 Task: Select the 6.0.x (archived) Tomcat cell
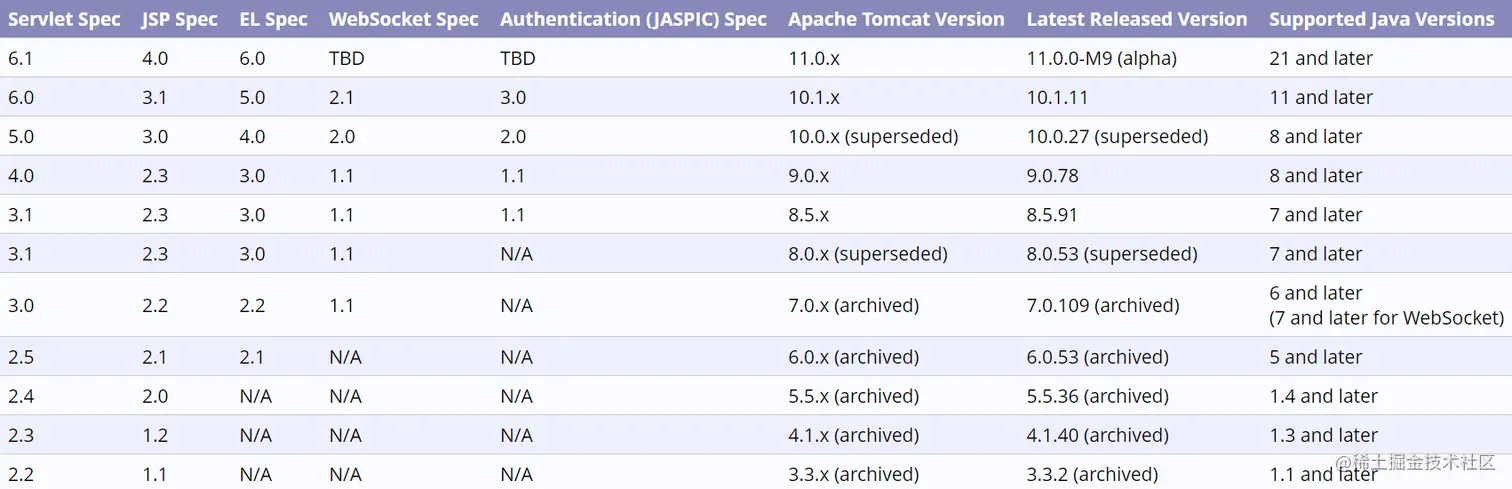[x=853, y=357]
